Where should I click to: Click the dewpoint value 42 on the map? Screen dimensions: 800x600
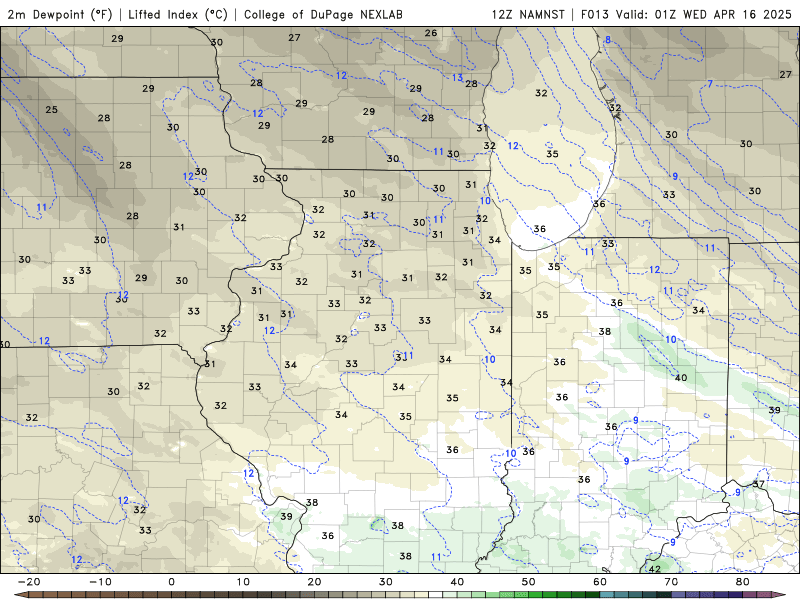click(x=655, y=569)
